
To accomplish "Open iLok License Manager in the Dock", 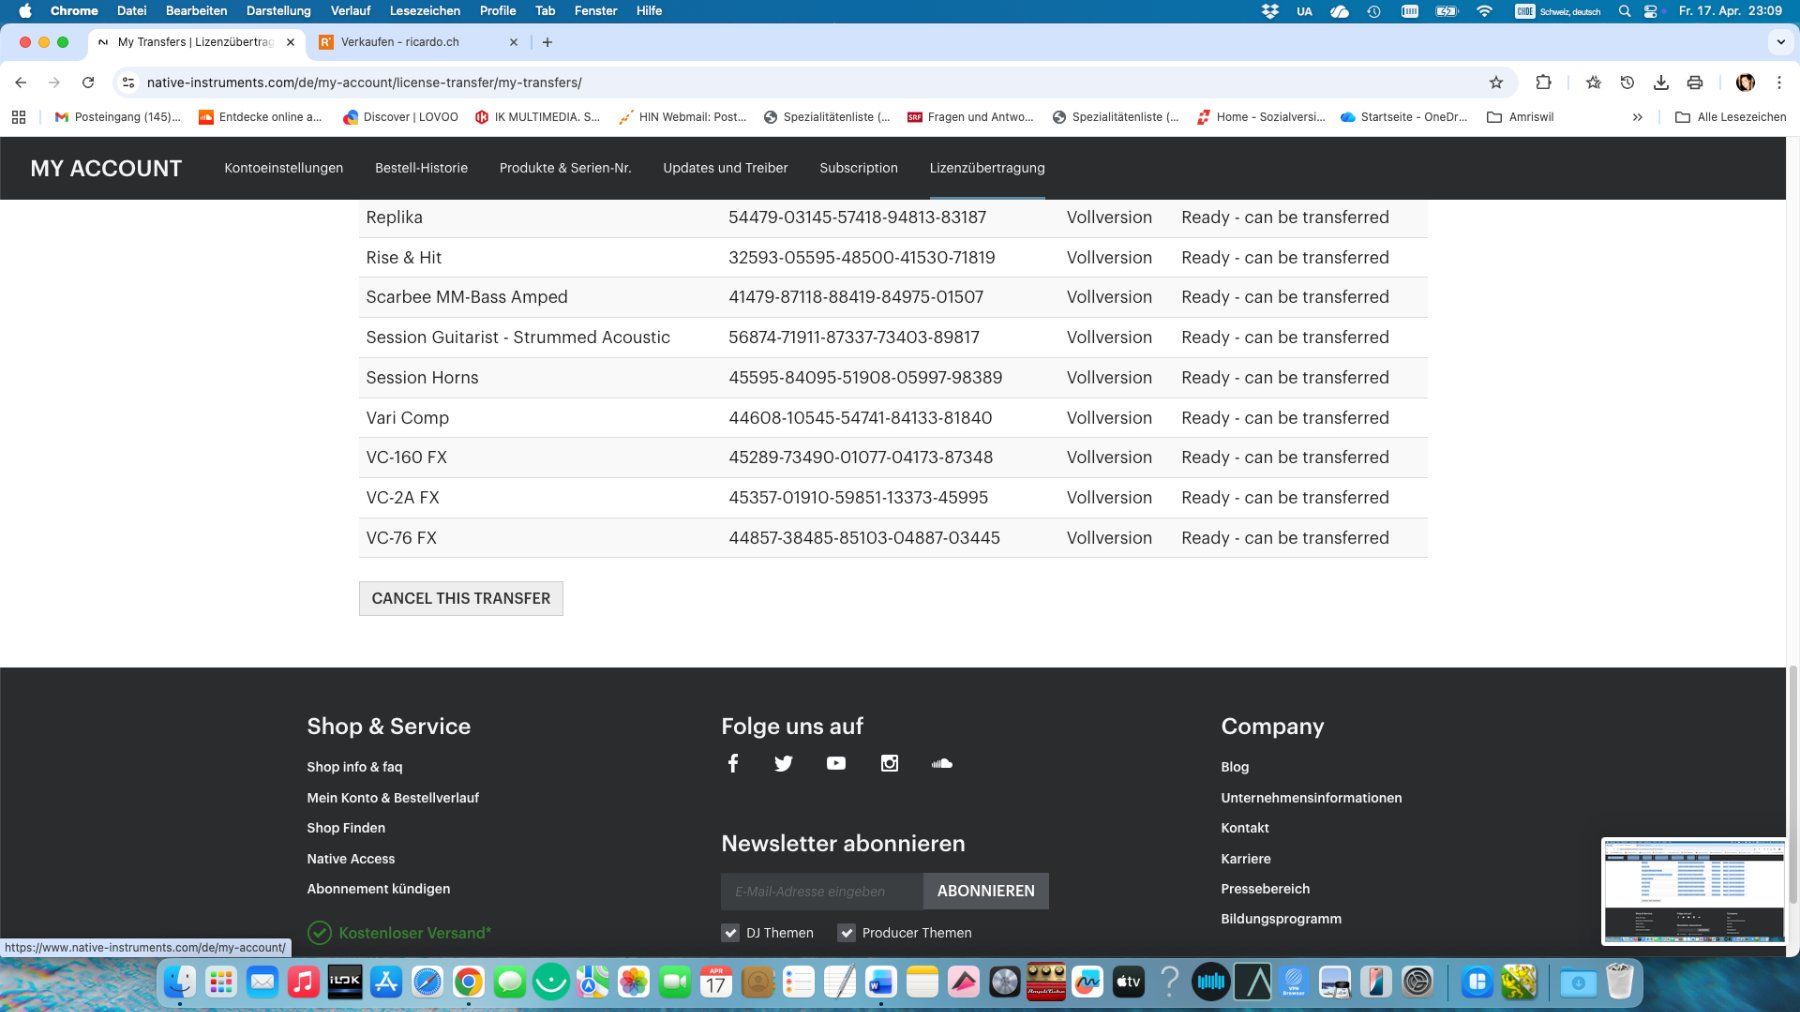I will pyautogui.click(x=345, y=982).
